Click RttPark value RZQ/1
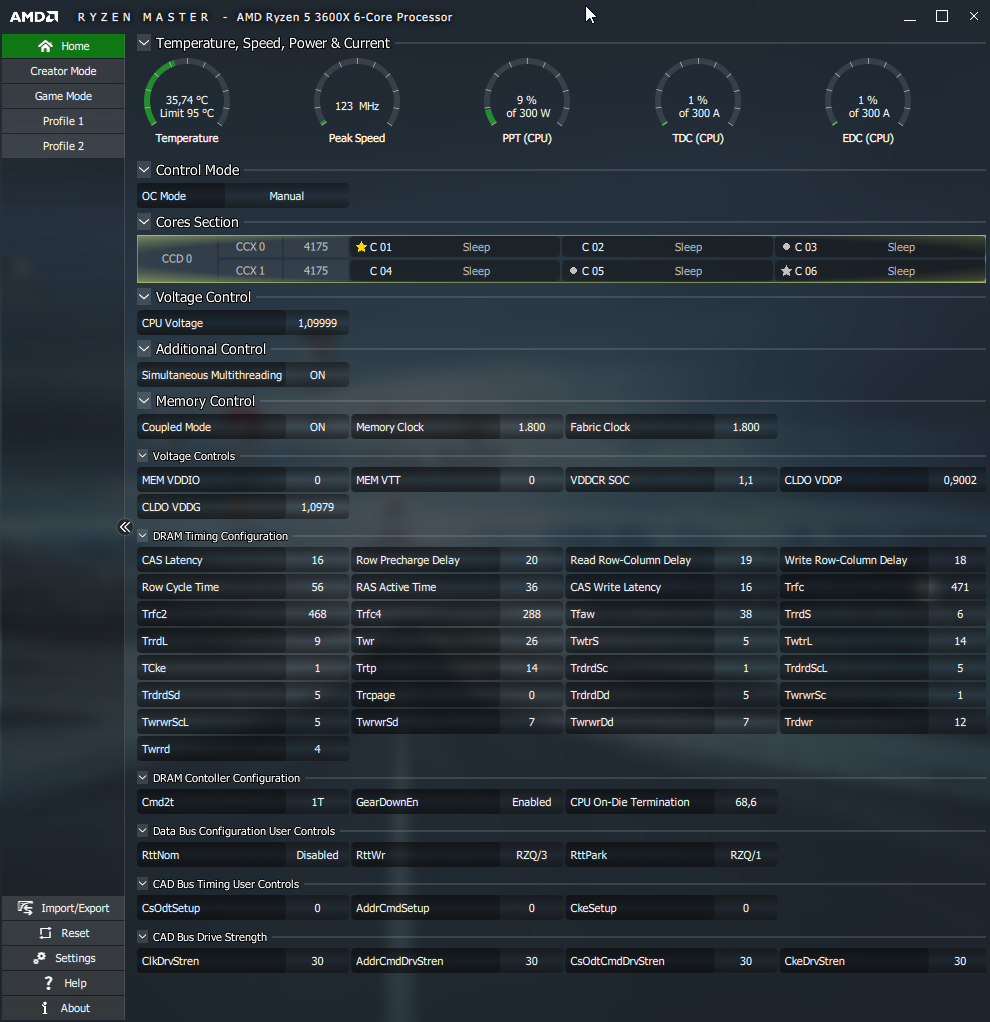The width and height of the screenshot is (990, 1022). (x=746, y=855)
